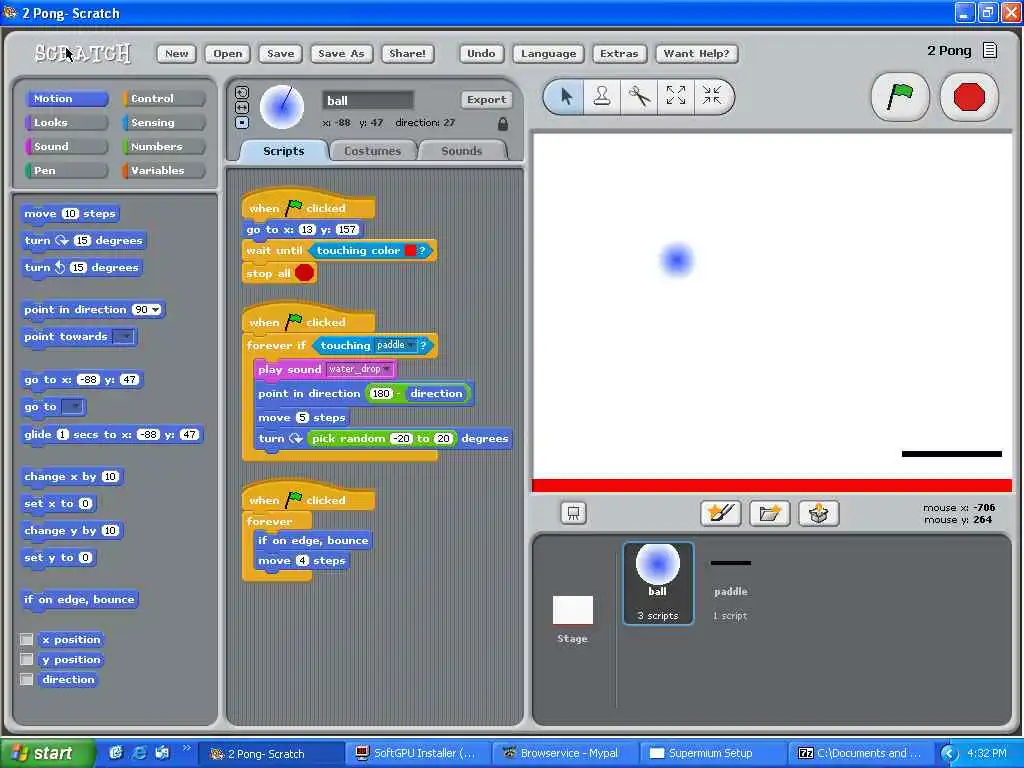Viewport: 1024px width, 768px height.
Task: Click the red color swatch in touching color block
Action: (x=411, y=250)
